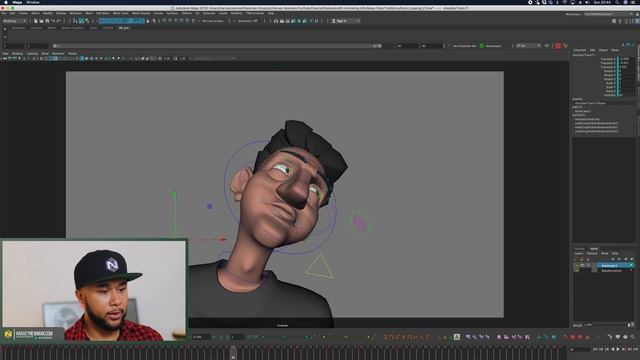
Task: Toggle lock on BaseAnimation layer
Action: pyautogui.click(x=577, y=270)
